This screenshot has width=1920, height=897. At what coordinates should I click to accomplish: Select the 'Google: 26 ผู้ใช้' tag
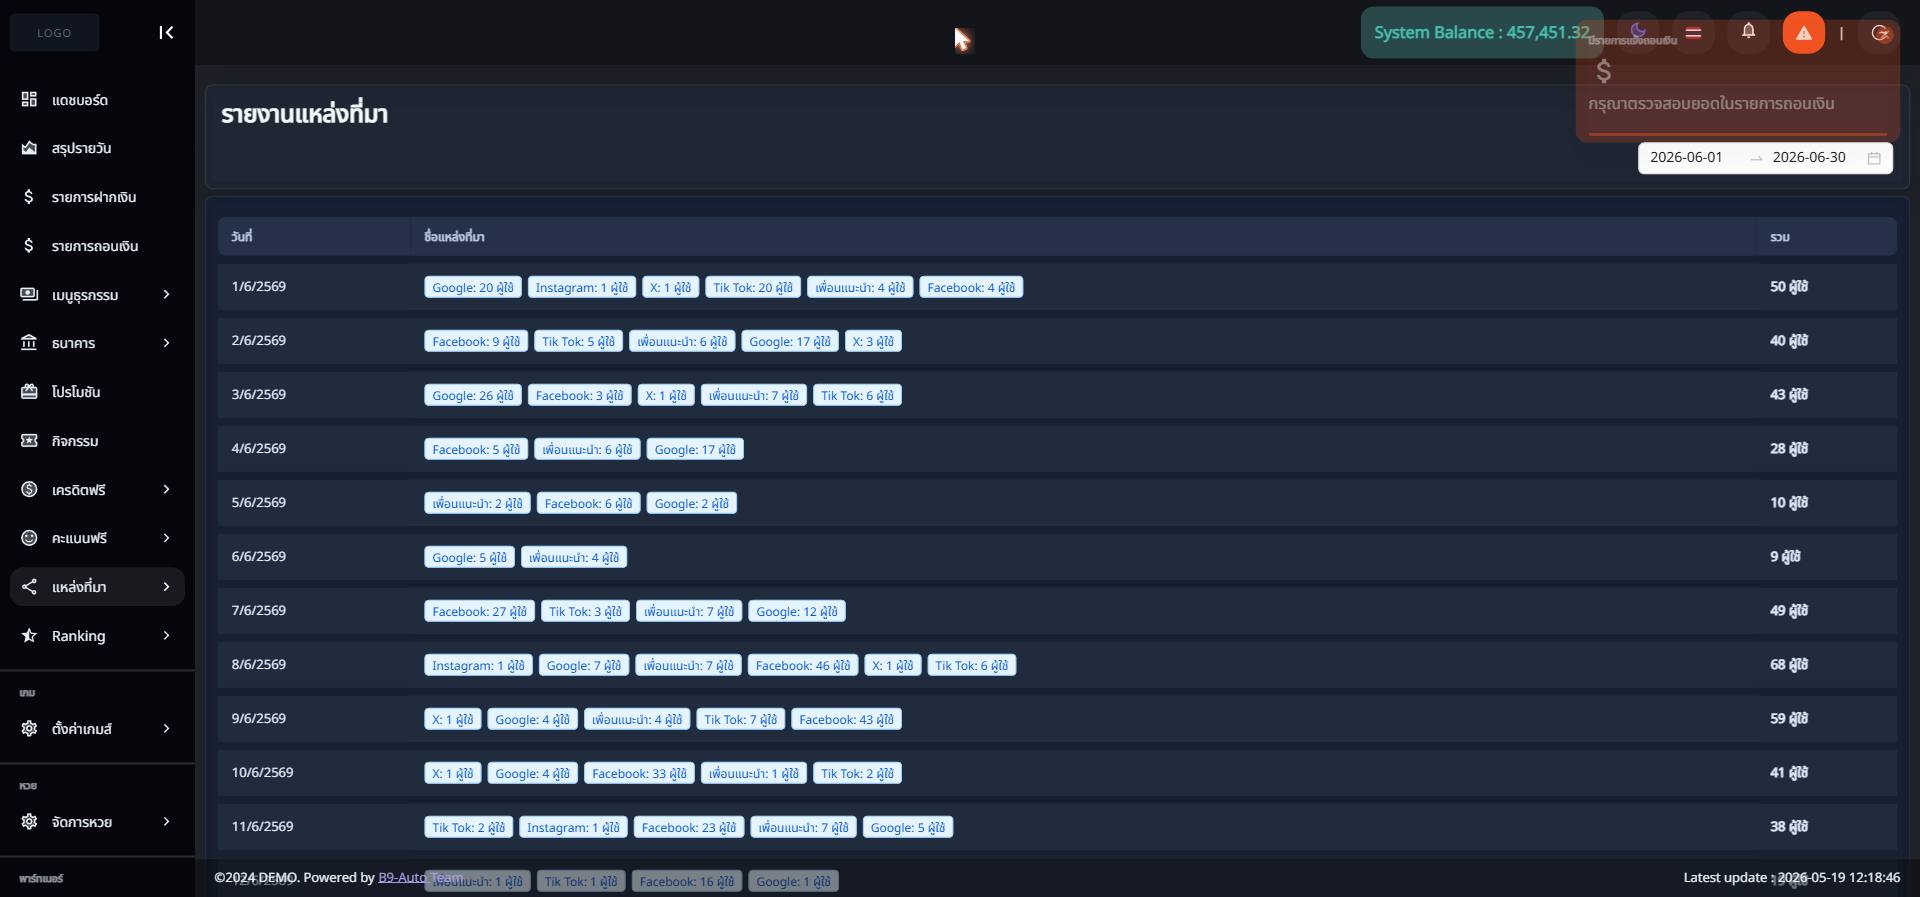[x=473, y=395]
